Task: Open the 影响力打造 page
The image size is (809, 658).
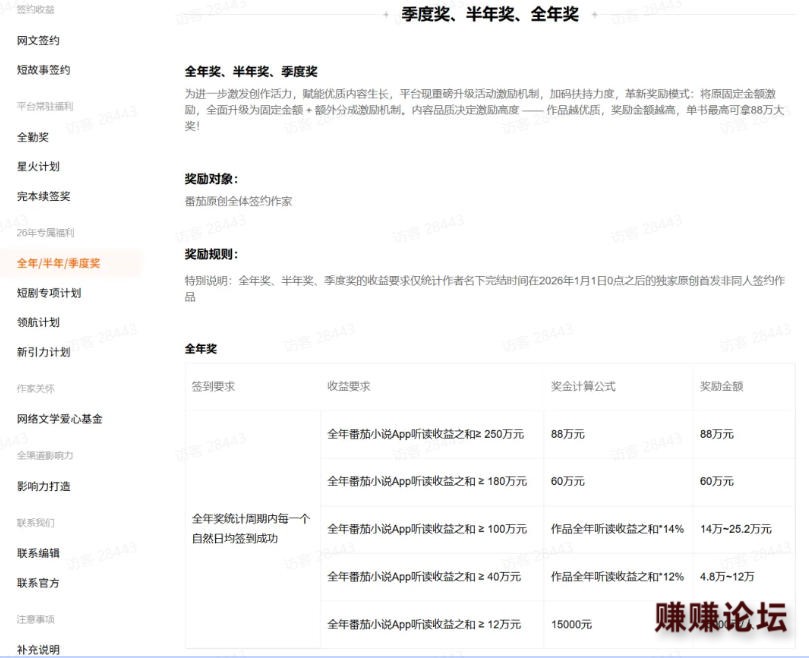Action: click(43, 486)
